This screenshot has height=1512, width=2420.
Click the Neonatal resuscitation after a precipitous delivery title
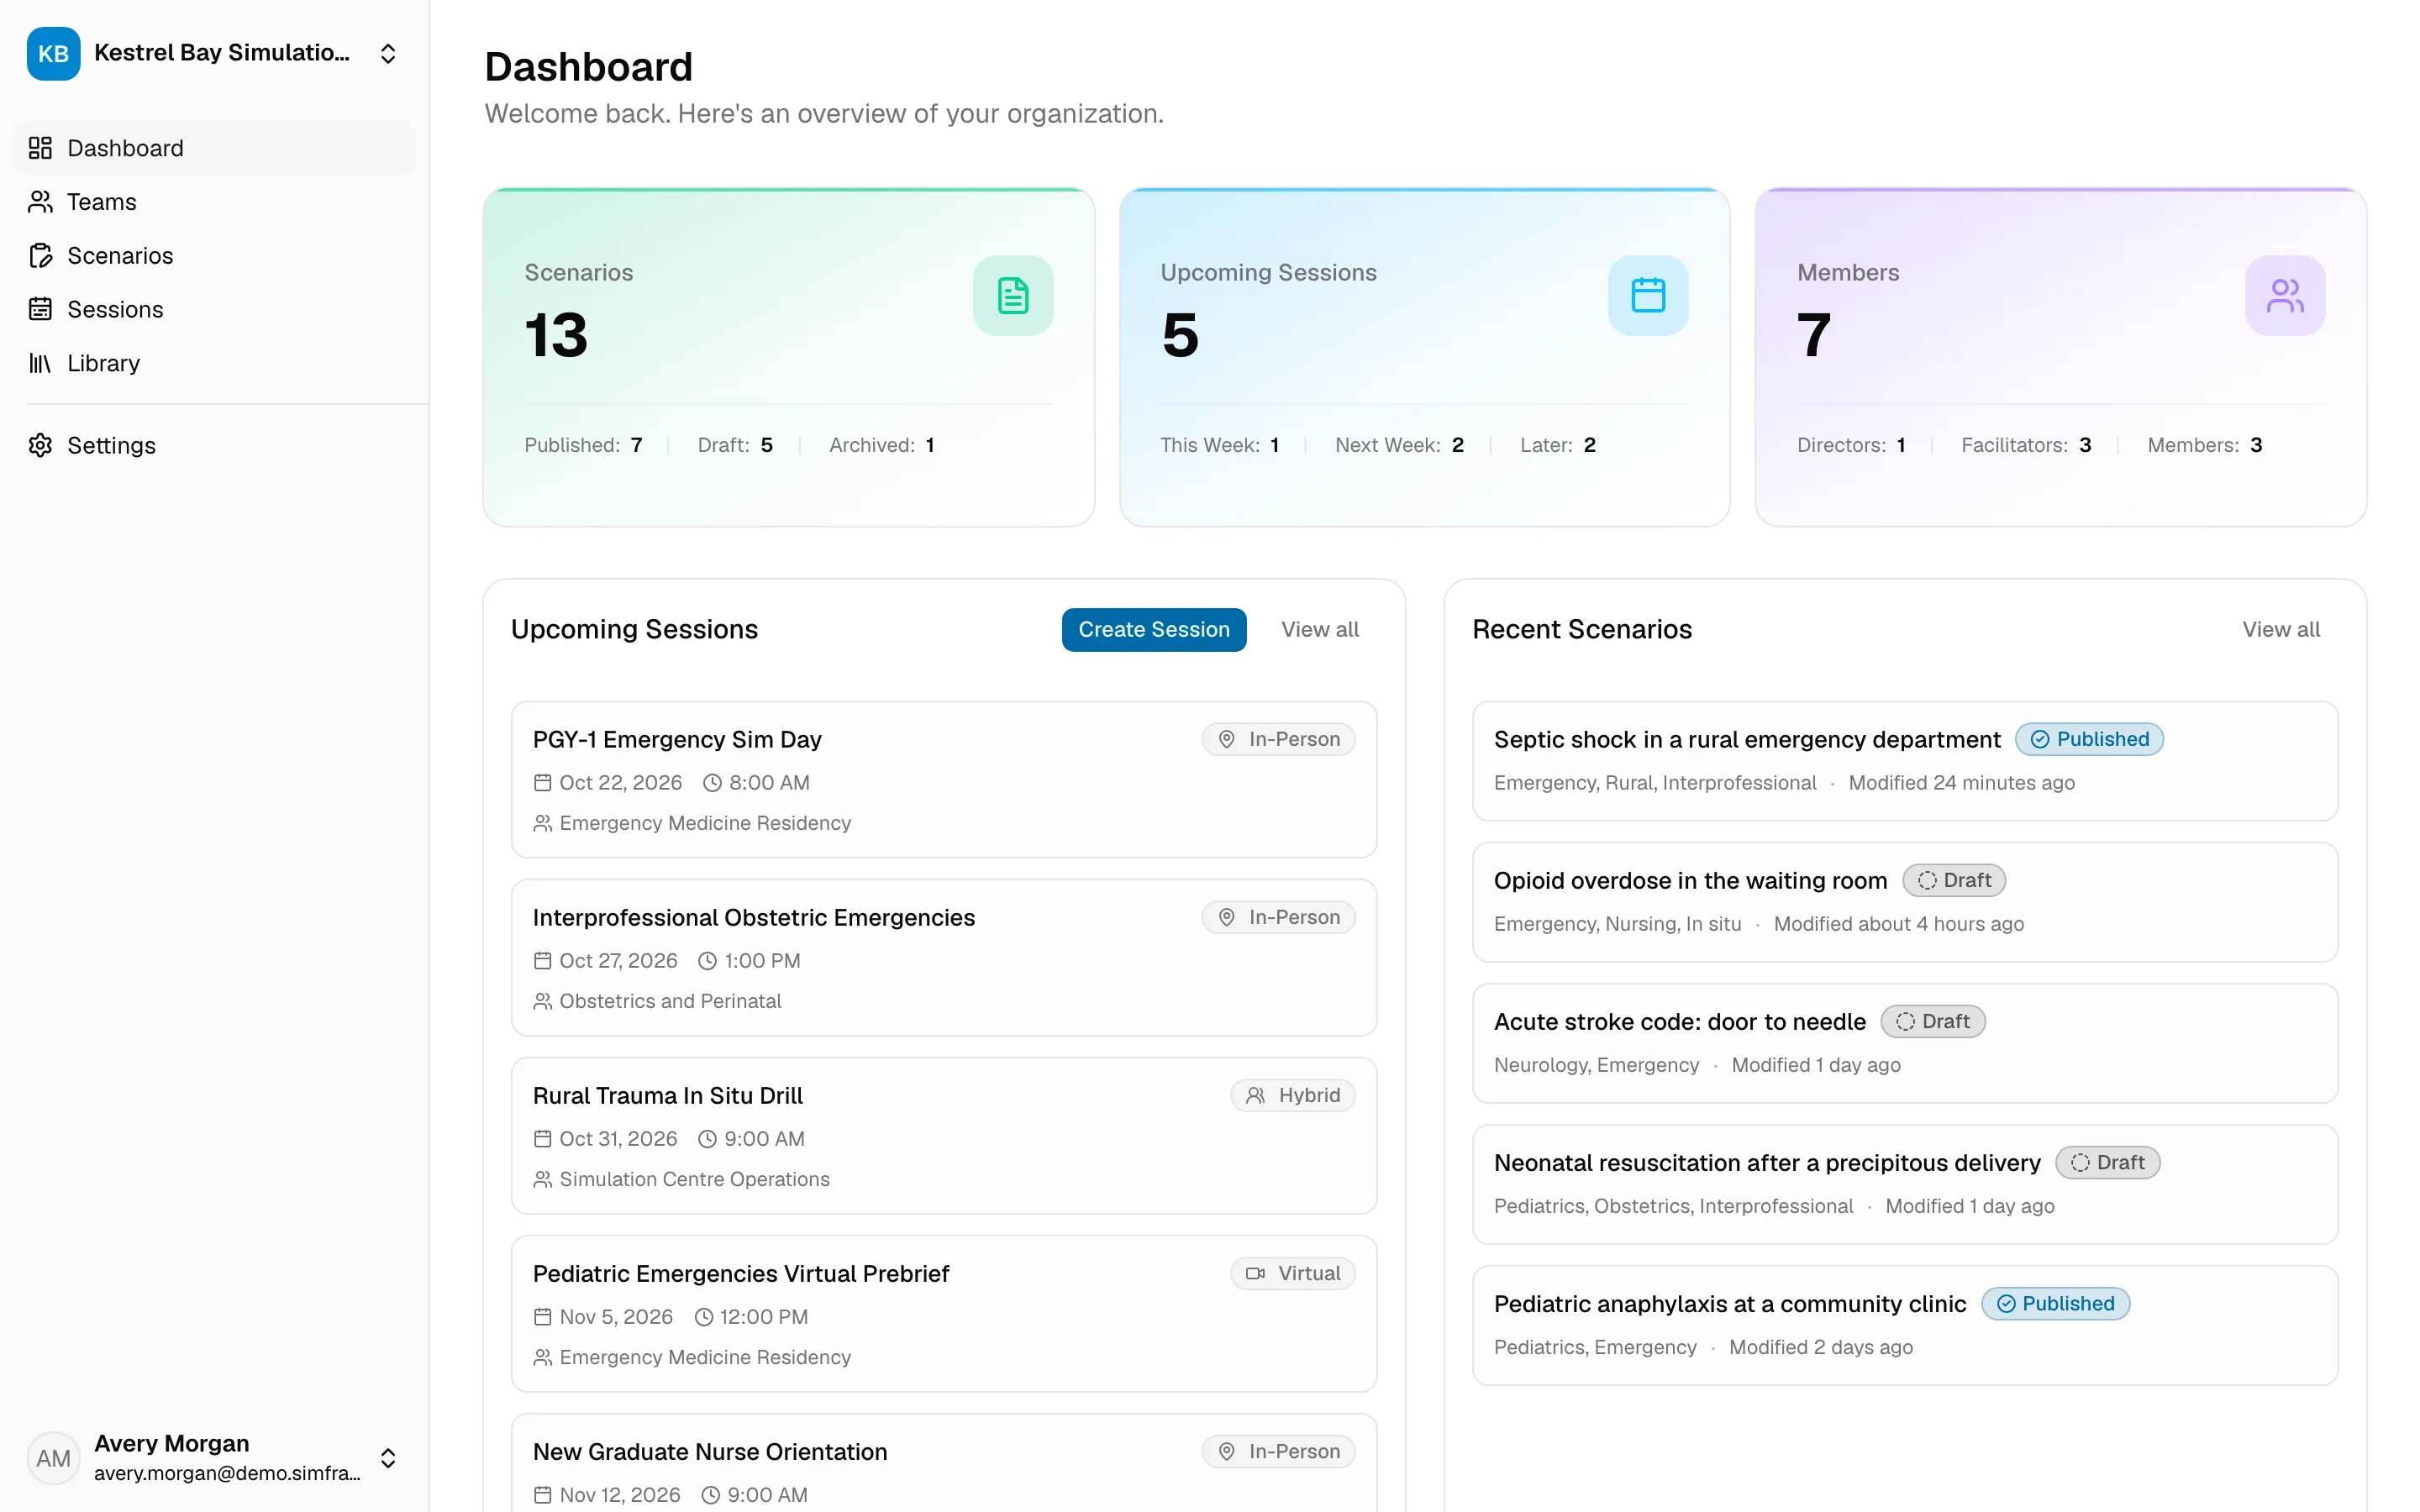point(1767,1162)
